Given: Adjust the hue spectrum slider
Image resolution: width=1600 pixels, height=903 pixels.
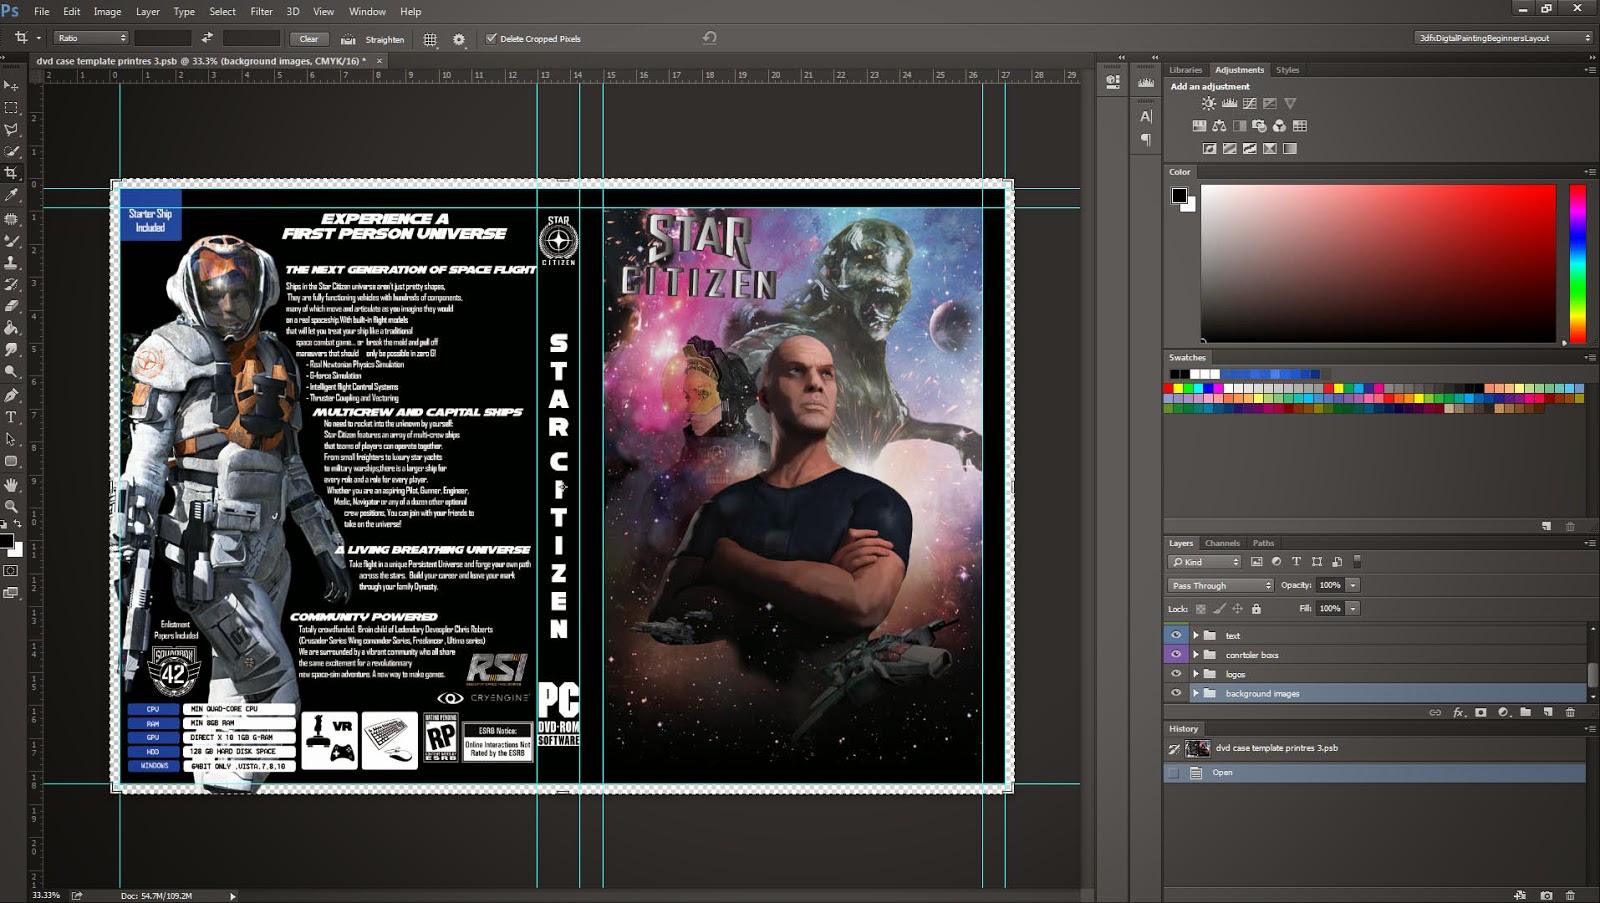Looking at the screenshot, I should tap(1577, 264).
